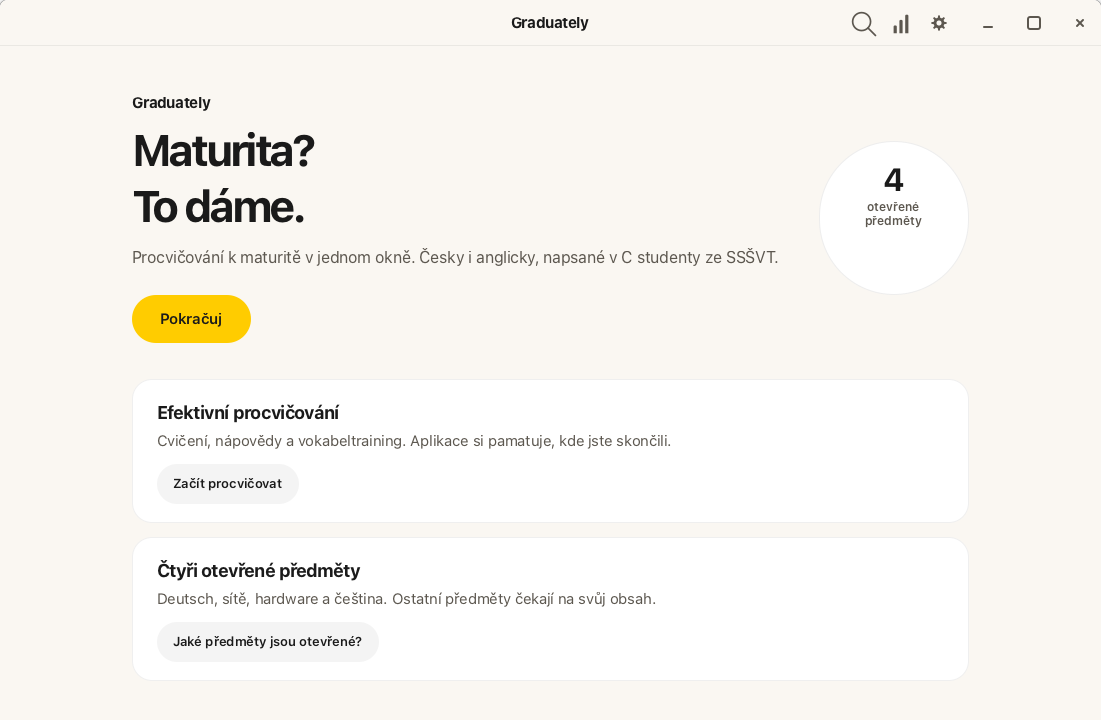Click the Maturita? headline text
The width and height of the screenshot is (1101, 720).
(x=223, y=150)
